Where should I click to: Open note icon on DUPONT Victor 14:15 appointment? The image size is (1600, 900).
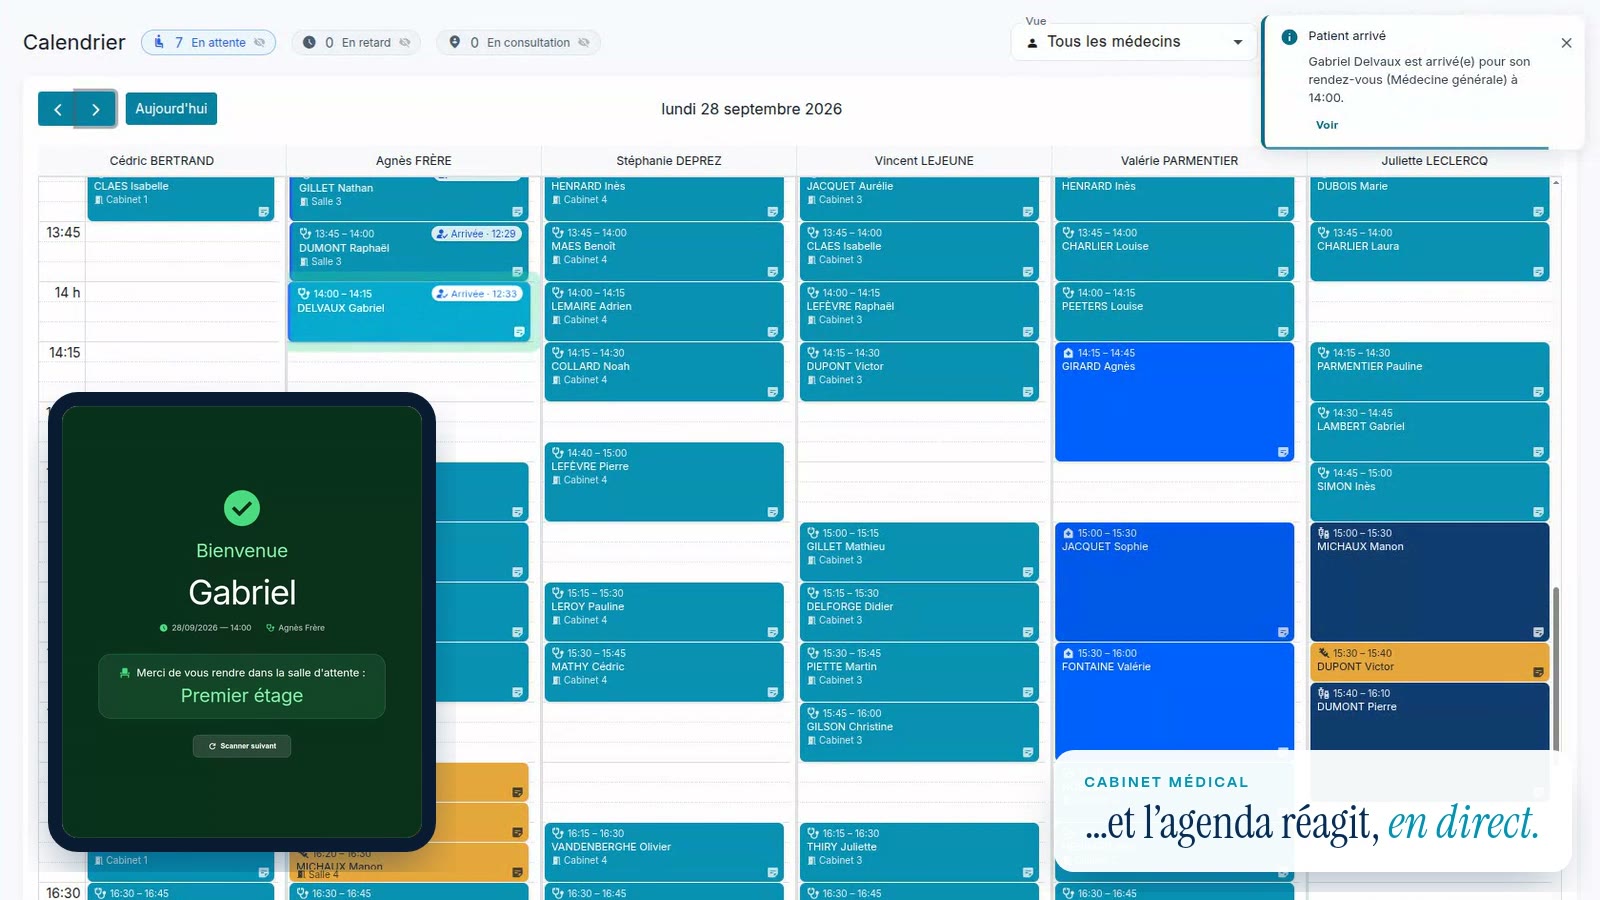(x=1028, y=392)
